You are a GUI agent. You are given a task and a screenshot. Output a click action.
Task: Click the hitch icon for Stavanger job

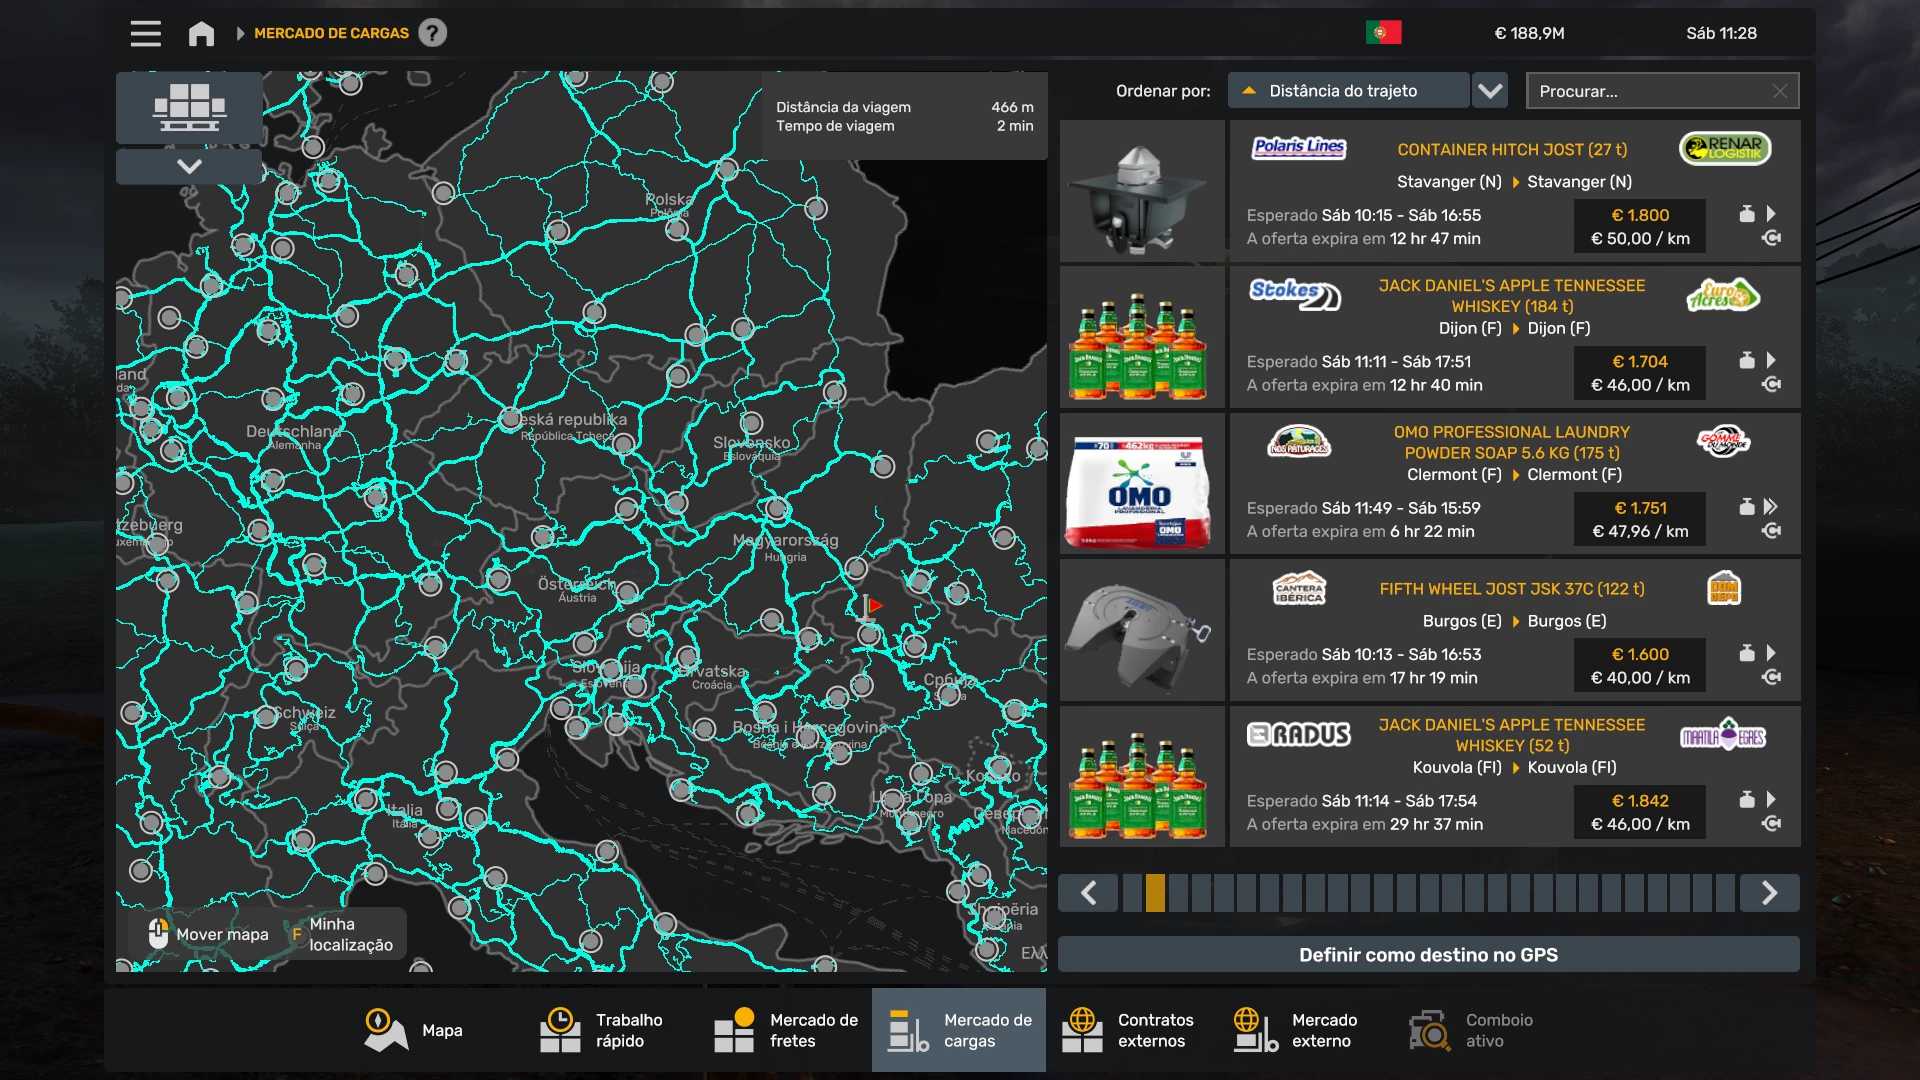tap(1771, 238)
